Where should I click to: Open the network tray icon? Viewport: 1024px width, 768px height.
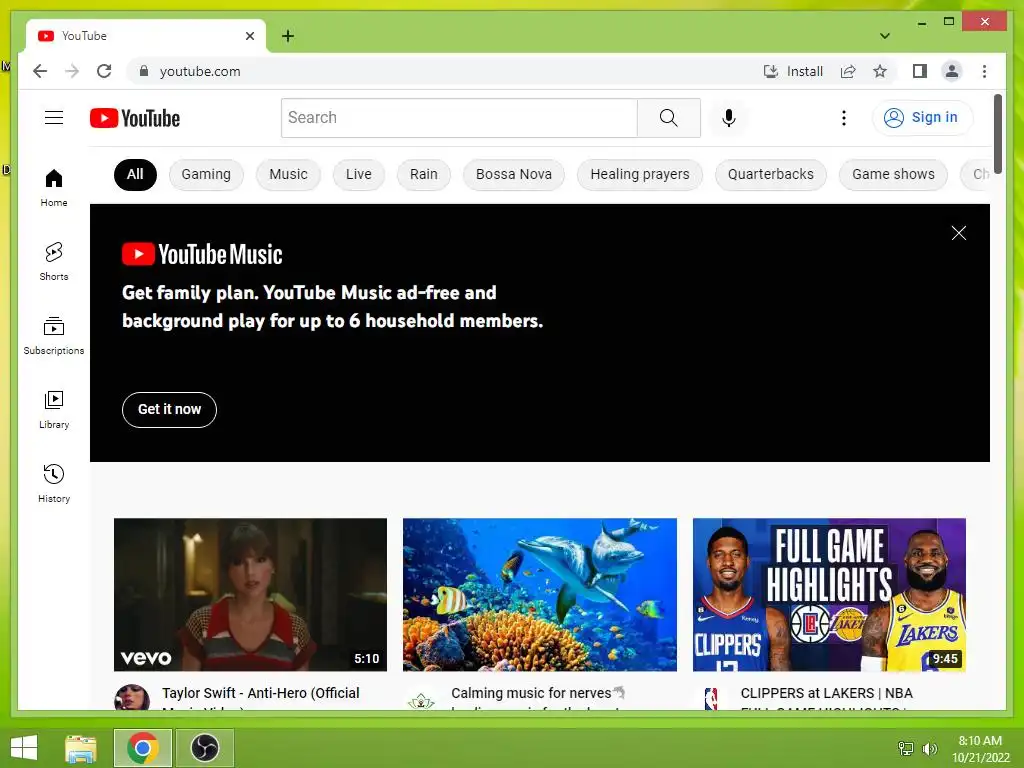click(x=905, y=748)
